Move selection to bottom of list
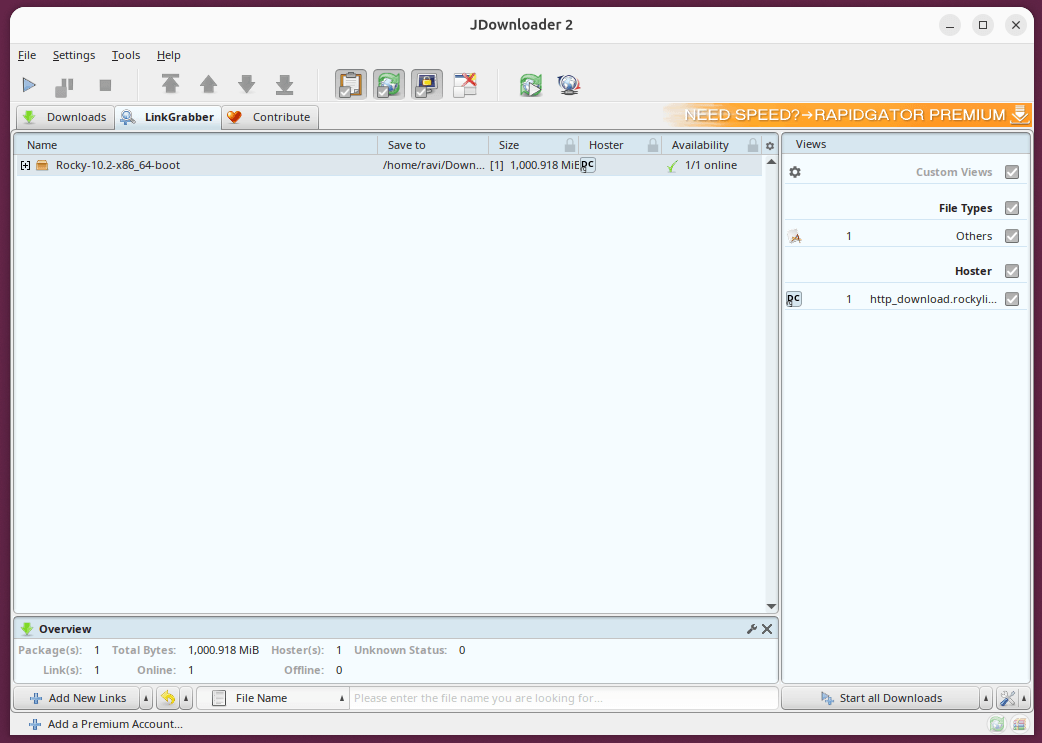 coord(284,84)
